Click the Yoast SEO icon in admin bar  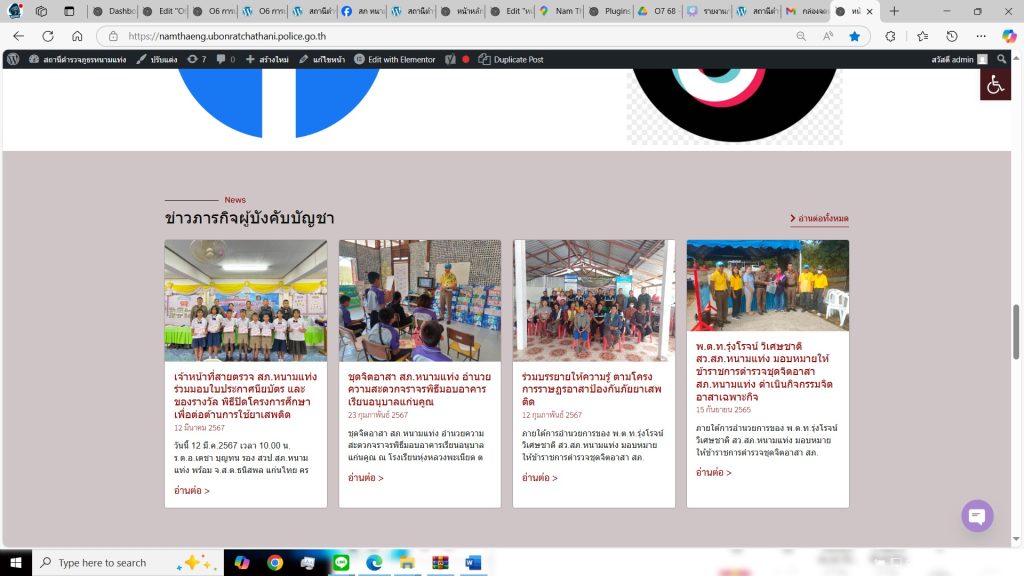click(451, 60)
